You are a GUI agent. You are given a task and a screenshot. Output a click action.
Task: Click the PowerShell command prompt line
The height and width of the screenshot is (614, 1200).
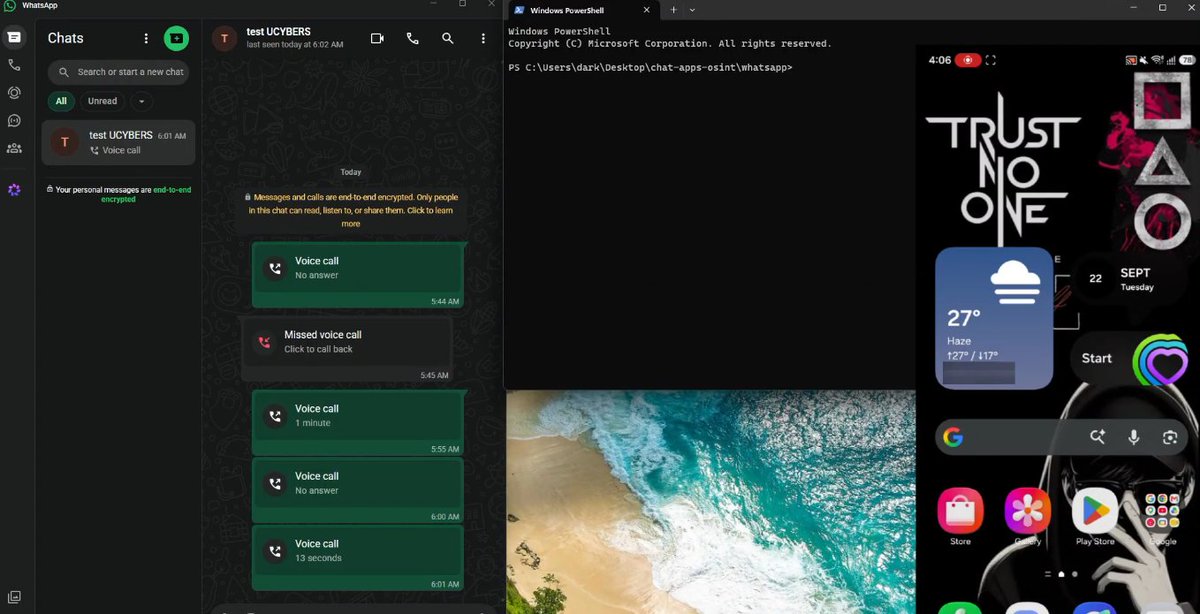650,68
